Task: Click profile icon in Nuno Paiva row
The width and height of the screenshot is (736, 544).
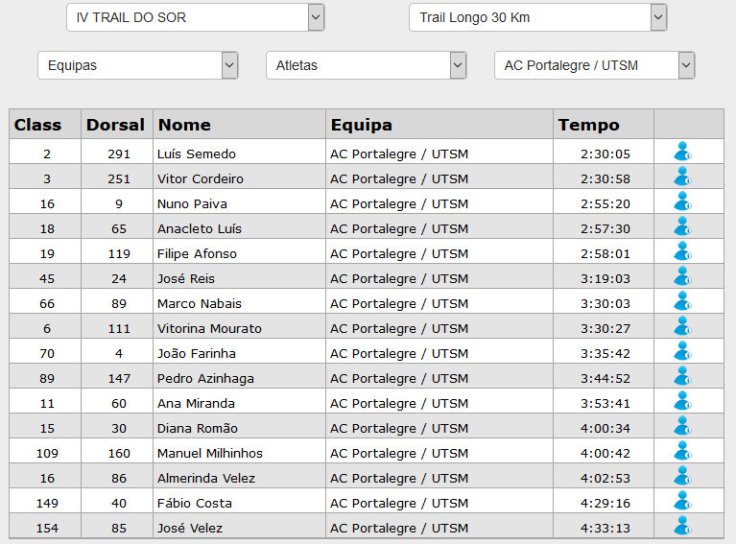Action: tap(682, 202)
